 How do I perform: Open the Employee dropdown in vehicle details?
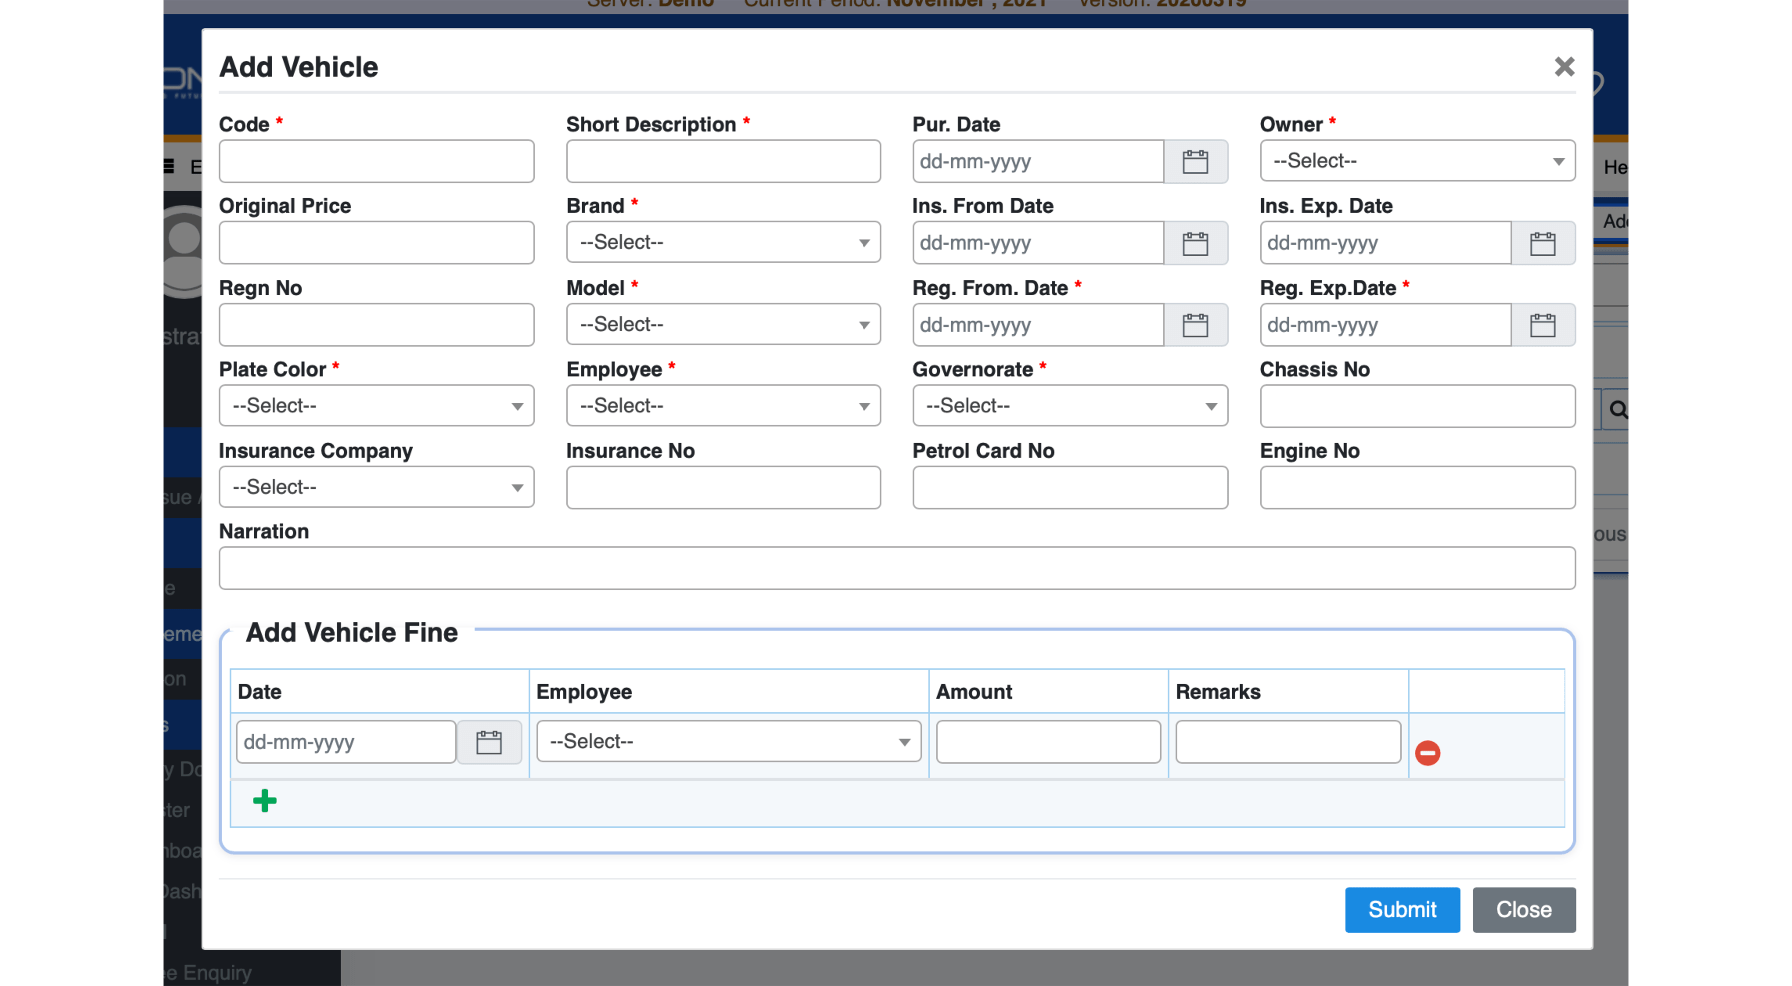coord(723,406)
